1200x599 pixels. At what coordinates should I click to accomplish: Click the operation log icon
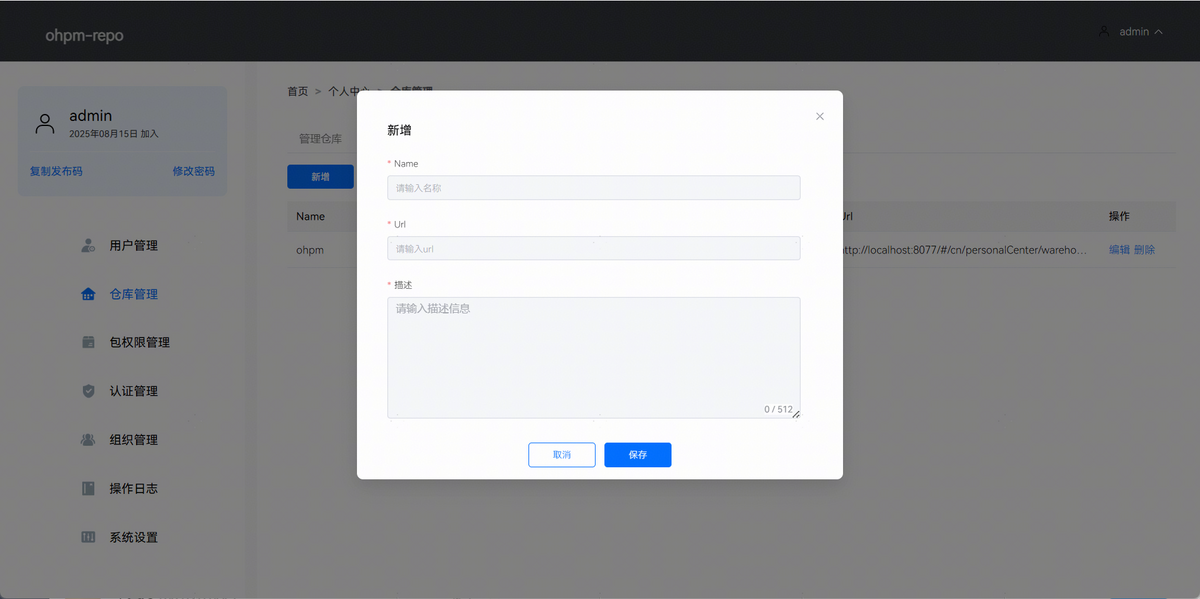click(x=88, y=489)
